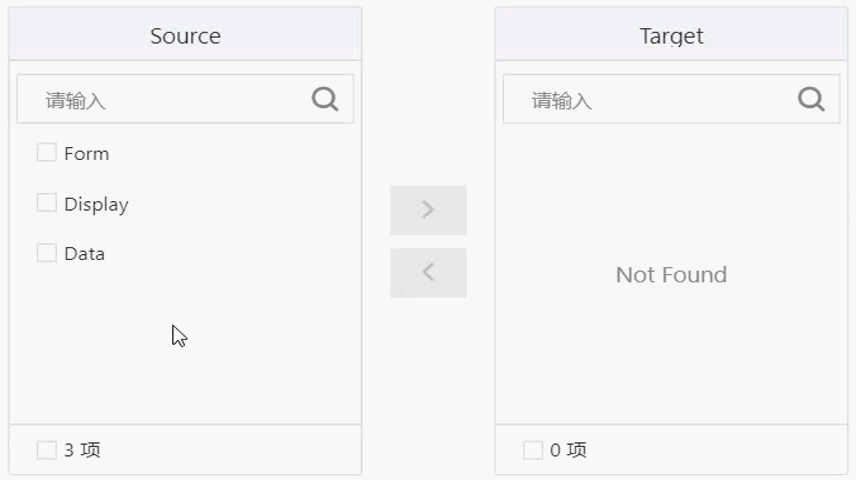The height and width of the screenshot is (480, 856).
Task: Toggle the select-all checkbox beside 0 项
Action: click(533, 450)
